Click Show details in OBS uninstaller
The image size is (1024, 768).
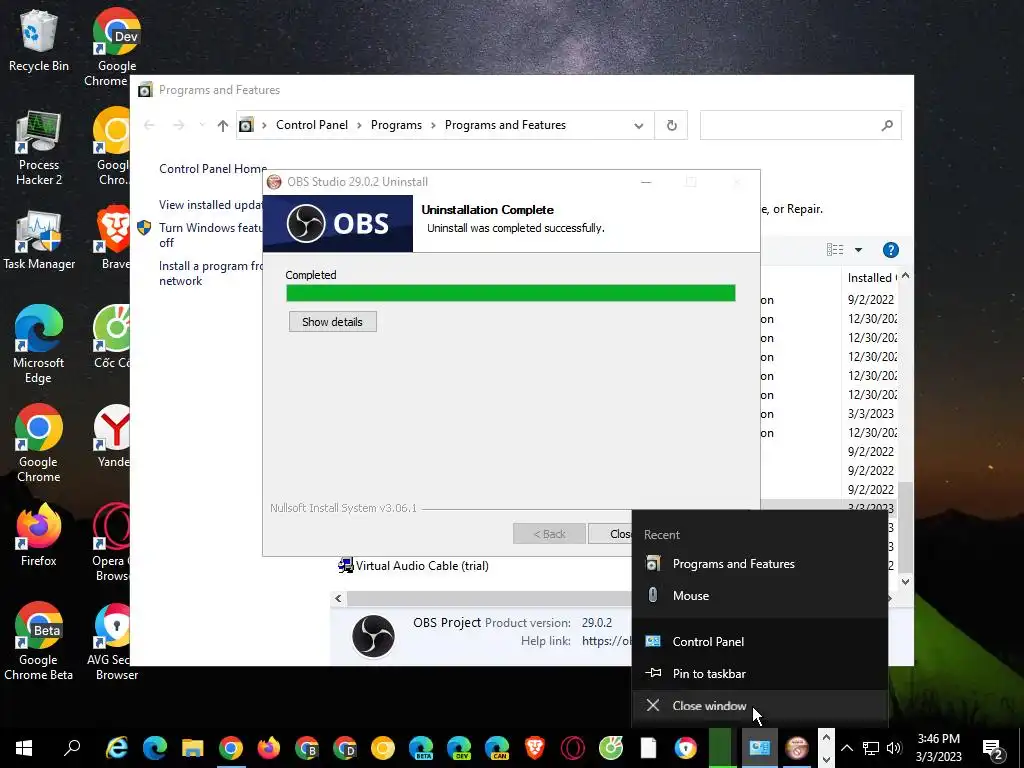332,322
